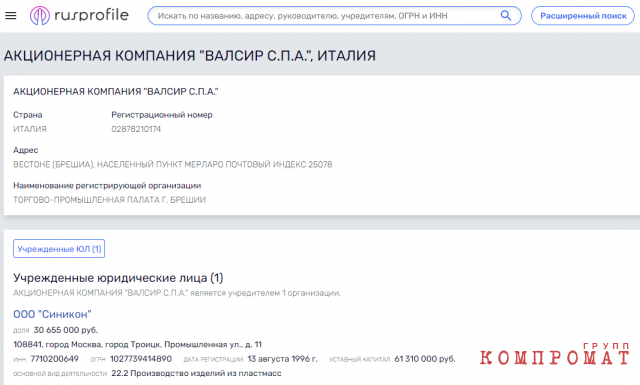
Task: Open the ООО "Синикон" company link
Action: [x=52, y=314]
